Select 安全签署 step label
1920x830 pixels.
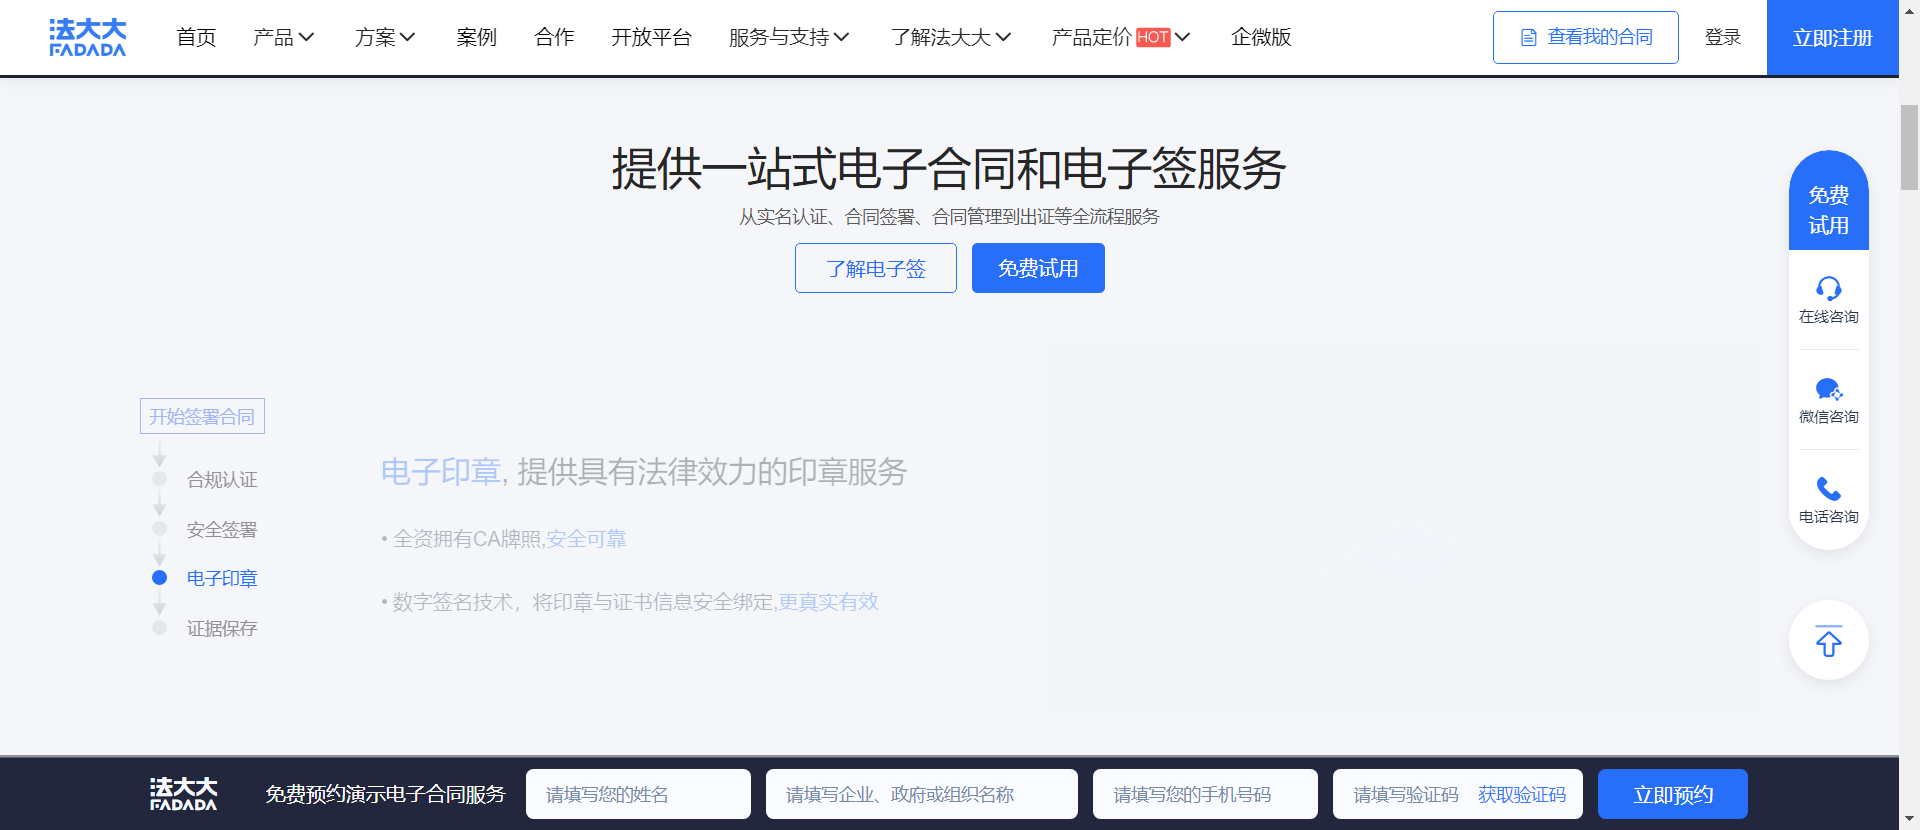coord(222,529)
